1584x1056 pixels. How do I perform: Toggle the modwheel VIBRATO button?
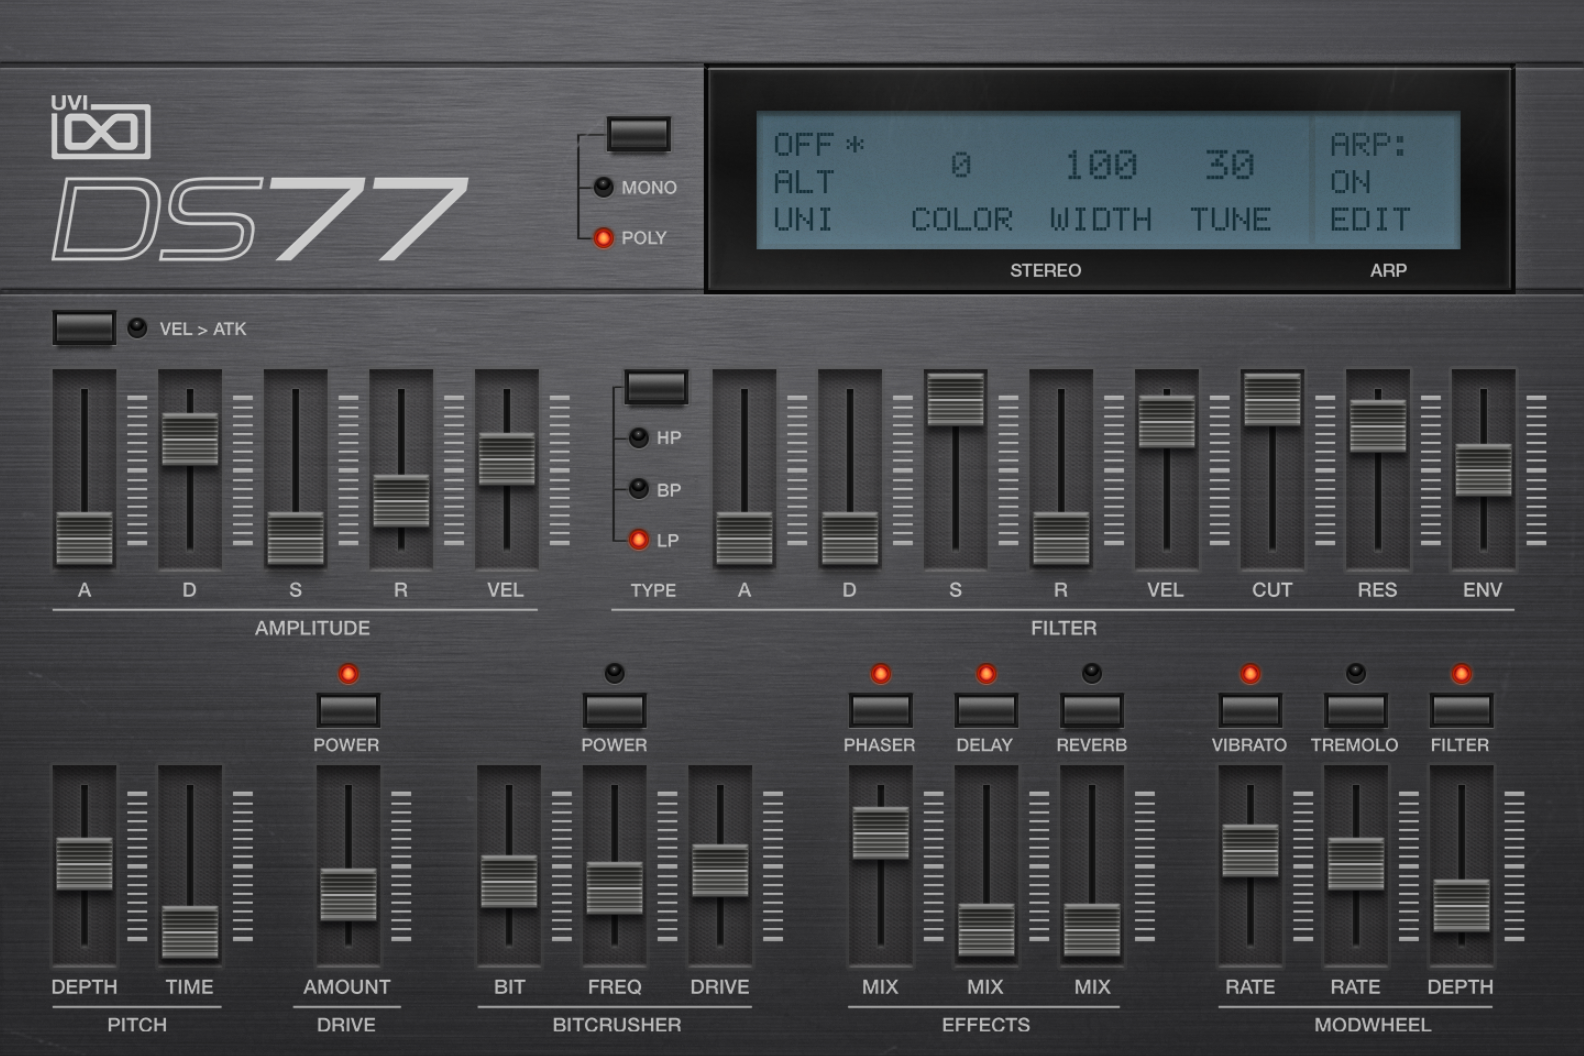click(x=1250, y=711)
